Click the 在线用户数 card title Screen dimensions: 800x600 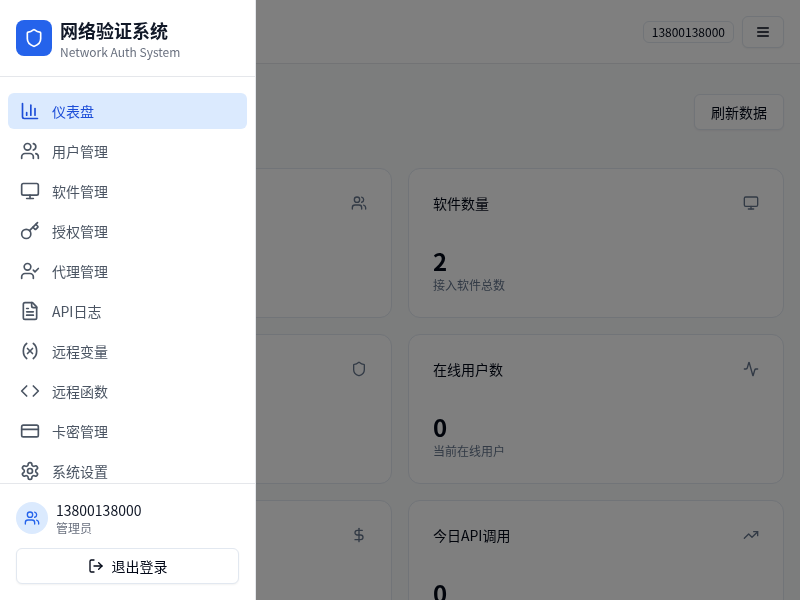(x=468, y=370)
